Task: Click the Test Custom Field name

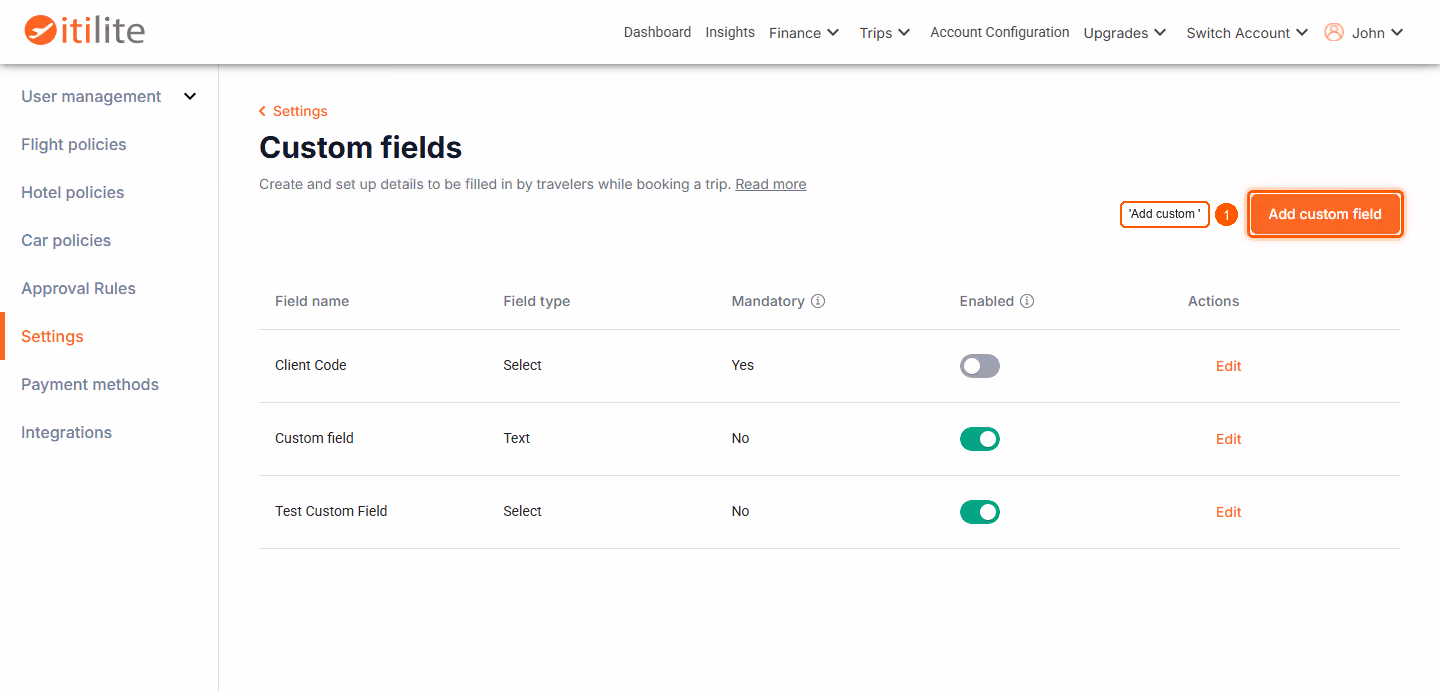Action: click(331, 511)
